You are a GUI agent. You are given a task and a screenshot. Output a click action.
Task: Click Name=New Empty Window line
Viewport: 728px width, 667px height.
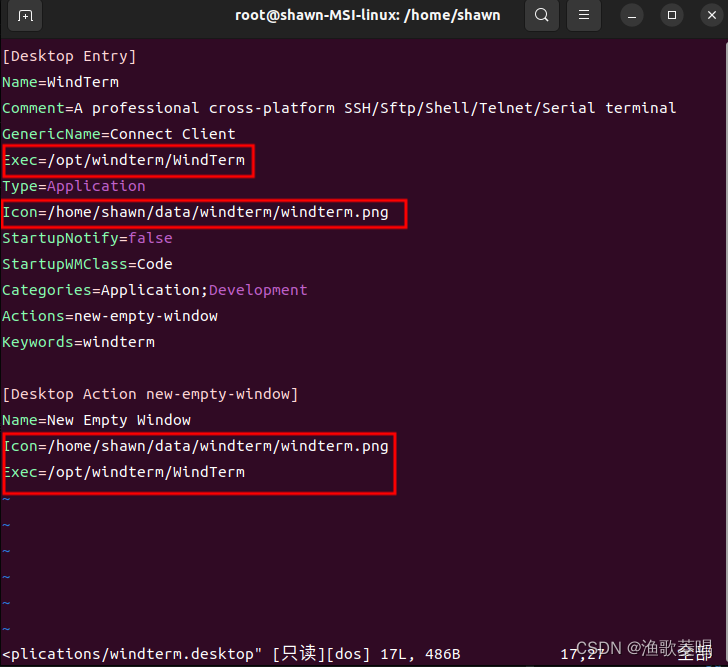tap(97, 420)
